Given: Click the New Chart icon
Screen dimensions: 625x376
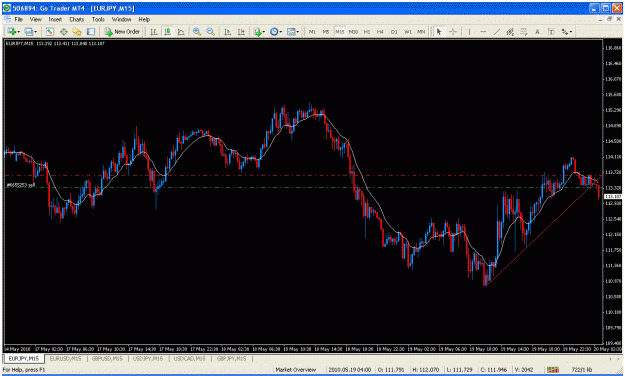Looking at the screenshot, I should [x=12, y=32].
